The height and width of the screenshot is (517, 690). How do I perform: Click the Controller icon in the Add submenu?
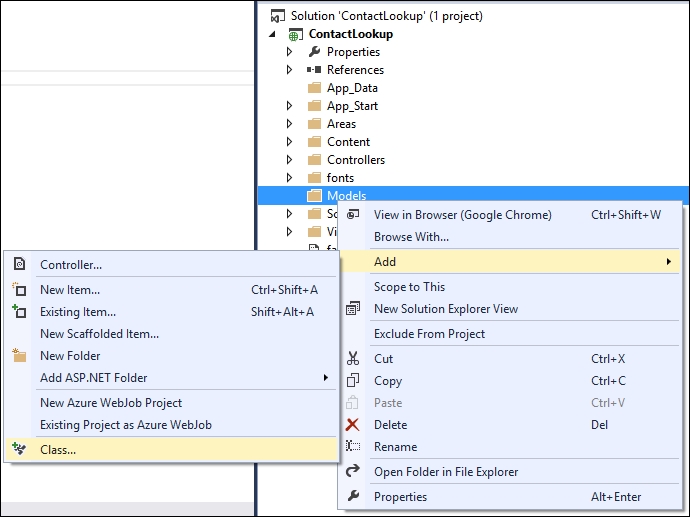pyautogui.click(x=19, y=265)
